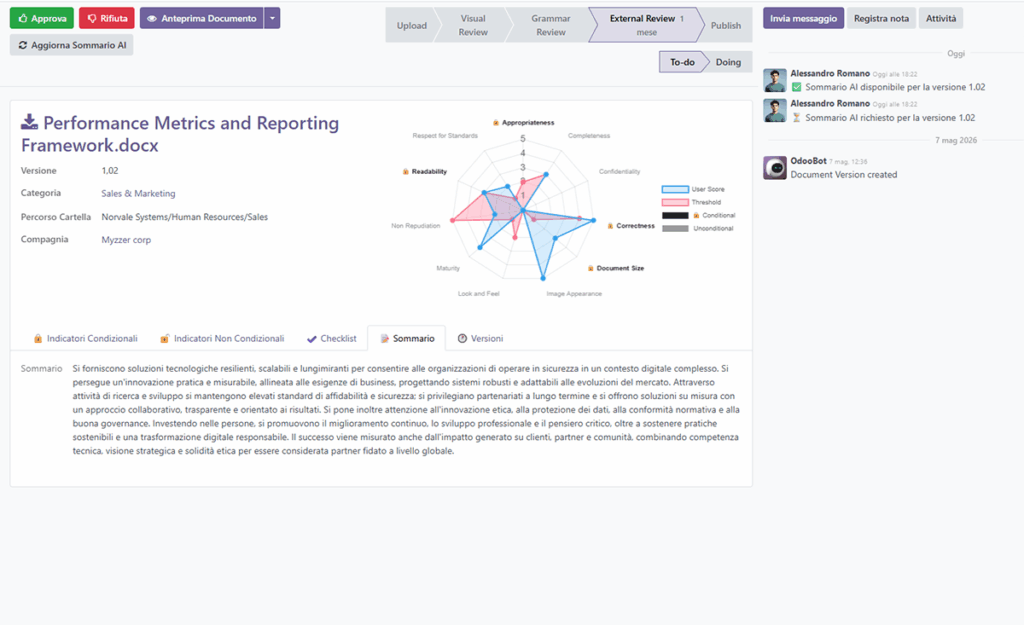Click the version value 1.02
1024x625 pixels.
[110, 170]
